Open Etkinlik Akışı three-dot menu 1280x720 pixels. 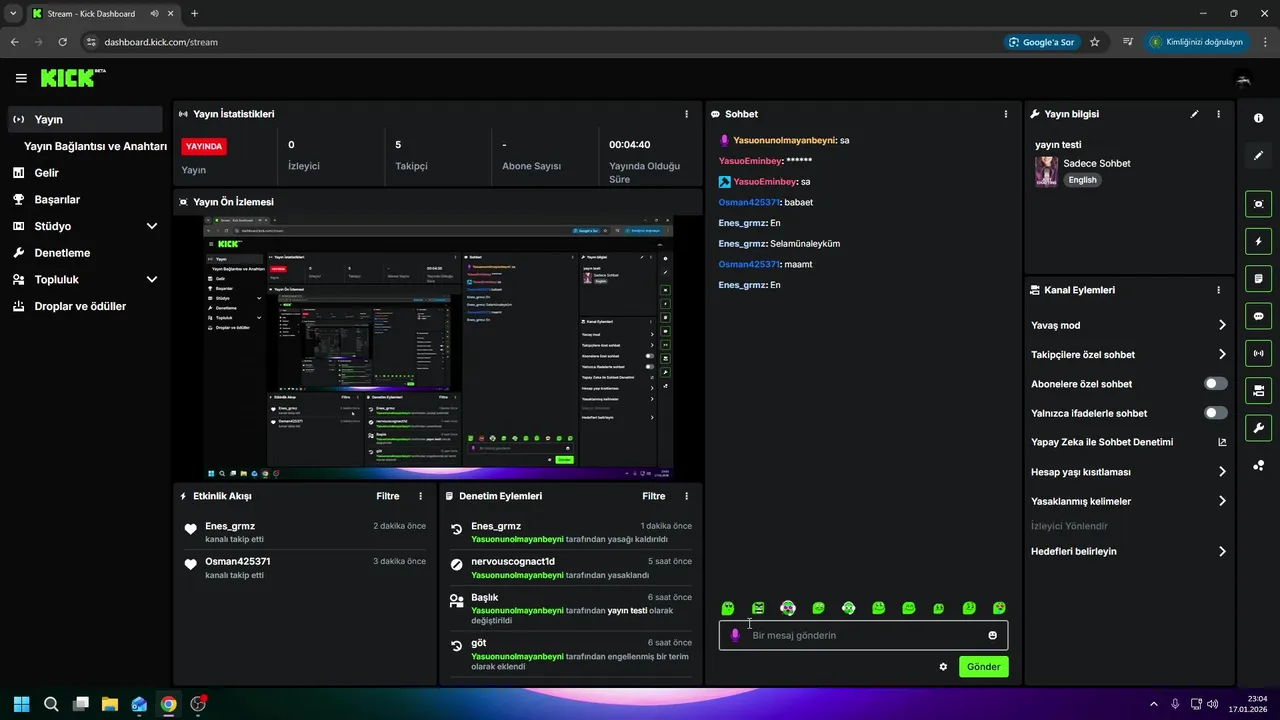point(420,496)
